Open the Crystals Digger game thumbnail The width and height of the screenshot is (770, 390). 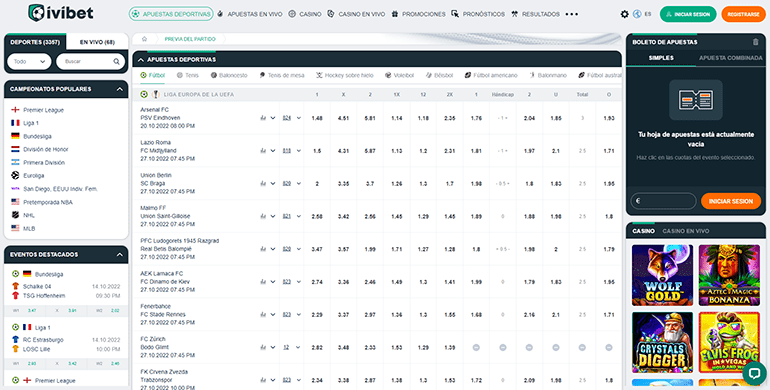click(x=662, y=342)
